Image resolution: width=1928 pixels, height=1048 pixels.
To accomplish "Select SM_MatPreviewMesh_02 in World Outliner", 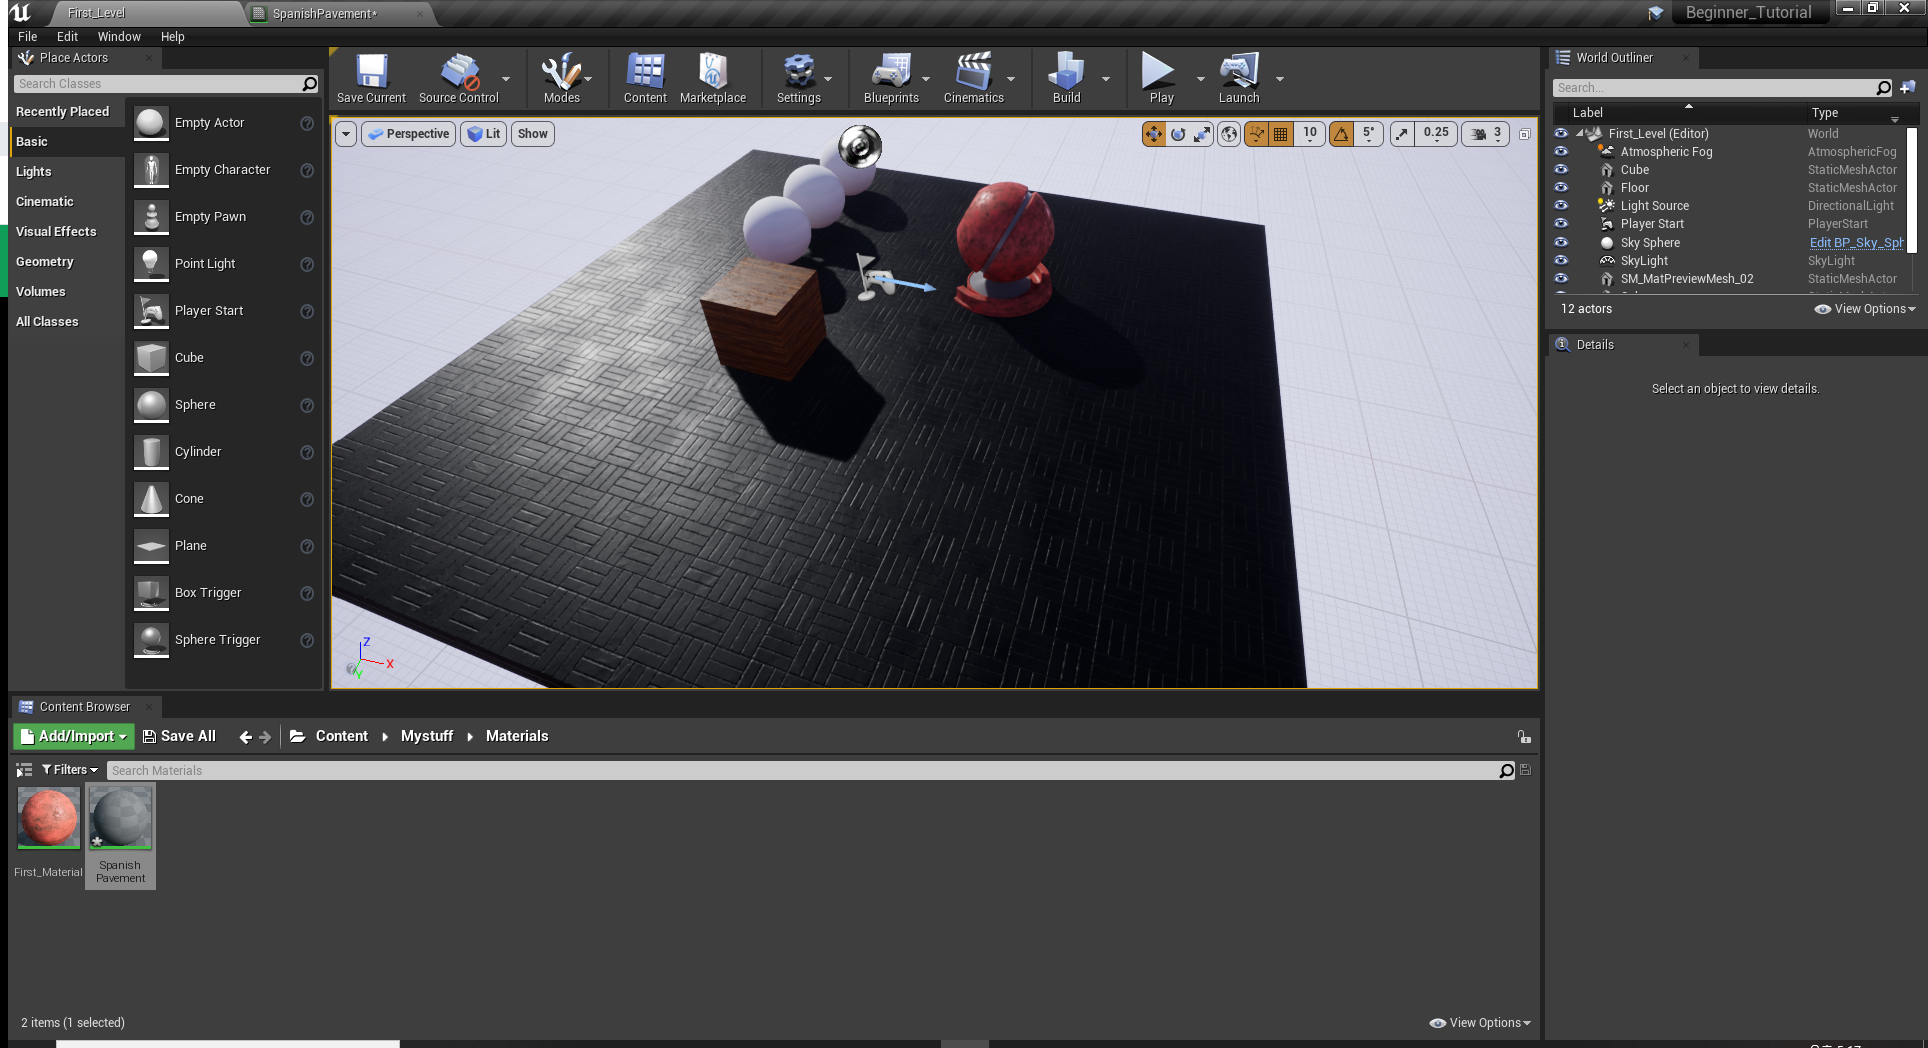I will pyautogui.click(x=1687, y=279).
